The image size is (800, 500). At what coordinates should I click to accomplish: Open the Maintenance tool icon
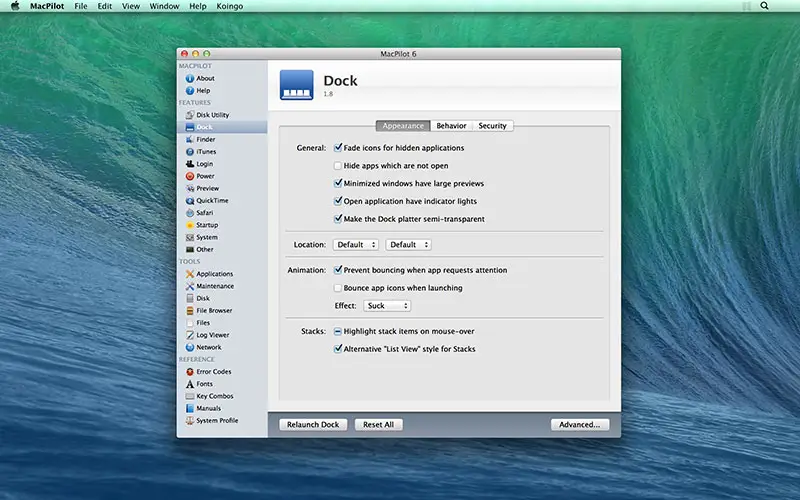[x=190, y=286]
